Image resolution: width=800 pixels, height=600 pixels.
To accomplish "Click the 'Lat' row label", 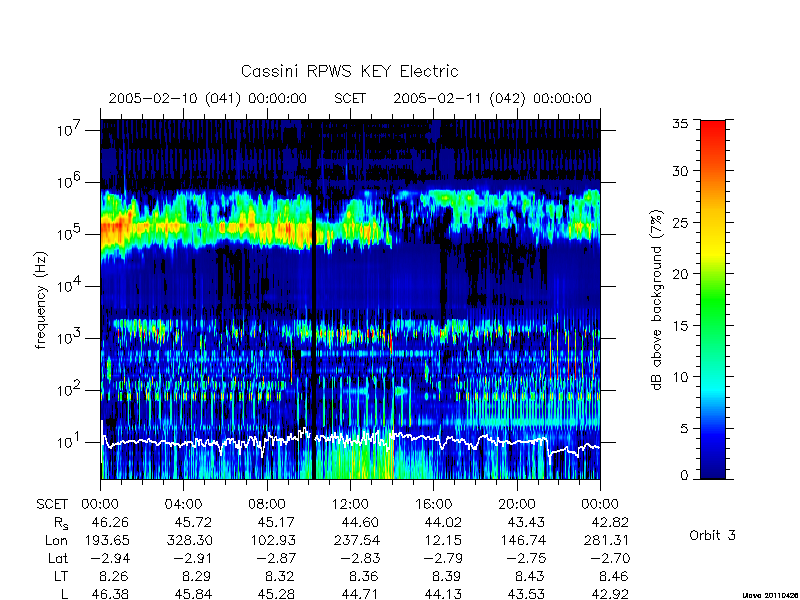I will click(x=58, y=558).
